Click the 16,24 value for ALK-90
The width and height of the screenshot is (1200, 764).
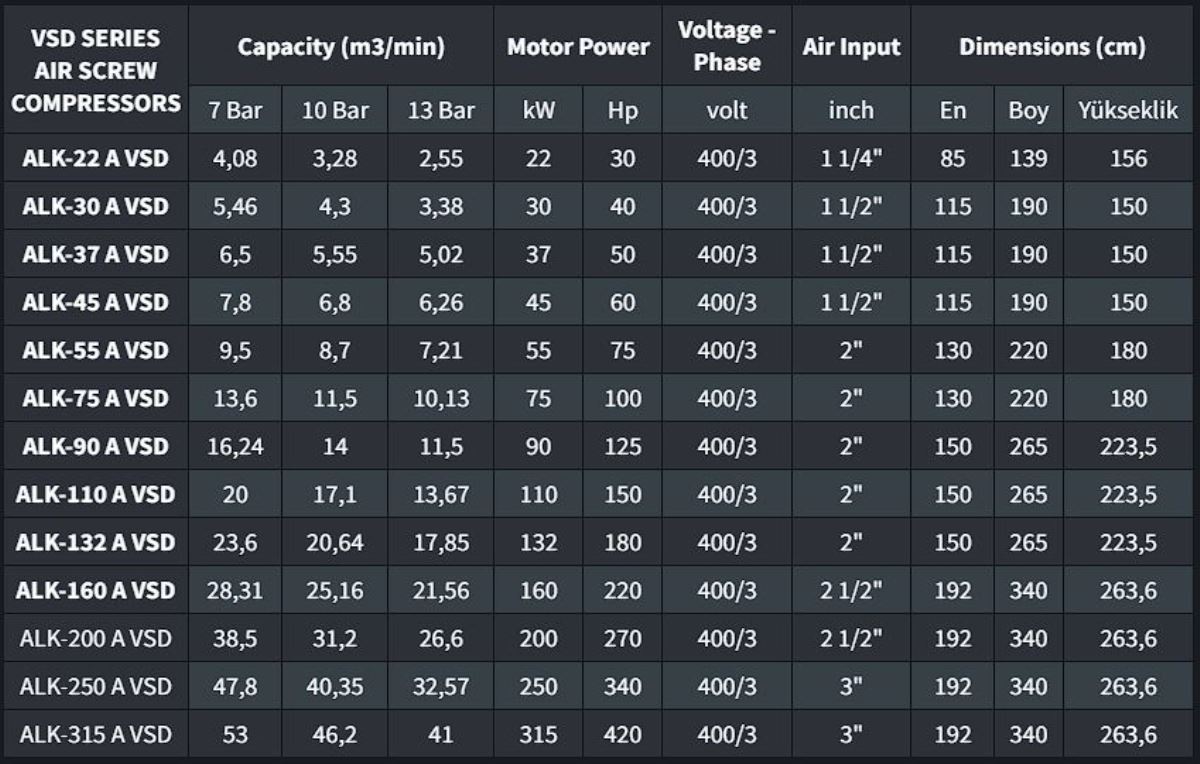pos(236,446)
